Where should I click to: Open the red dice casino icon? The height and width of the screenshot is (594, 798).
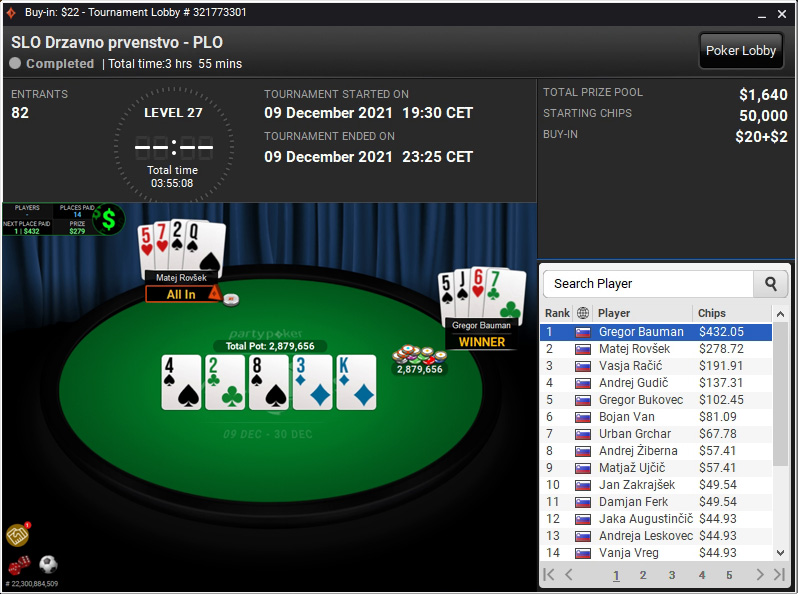point(19,565)
